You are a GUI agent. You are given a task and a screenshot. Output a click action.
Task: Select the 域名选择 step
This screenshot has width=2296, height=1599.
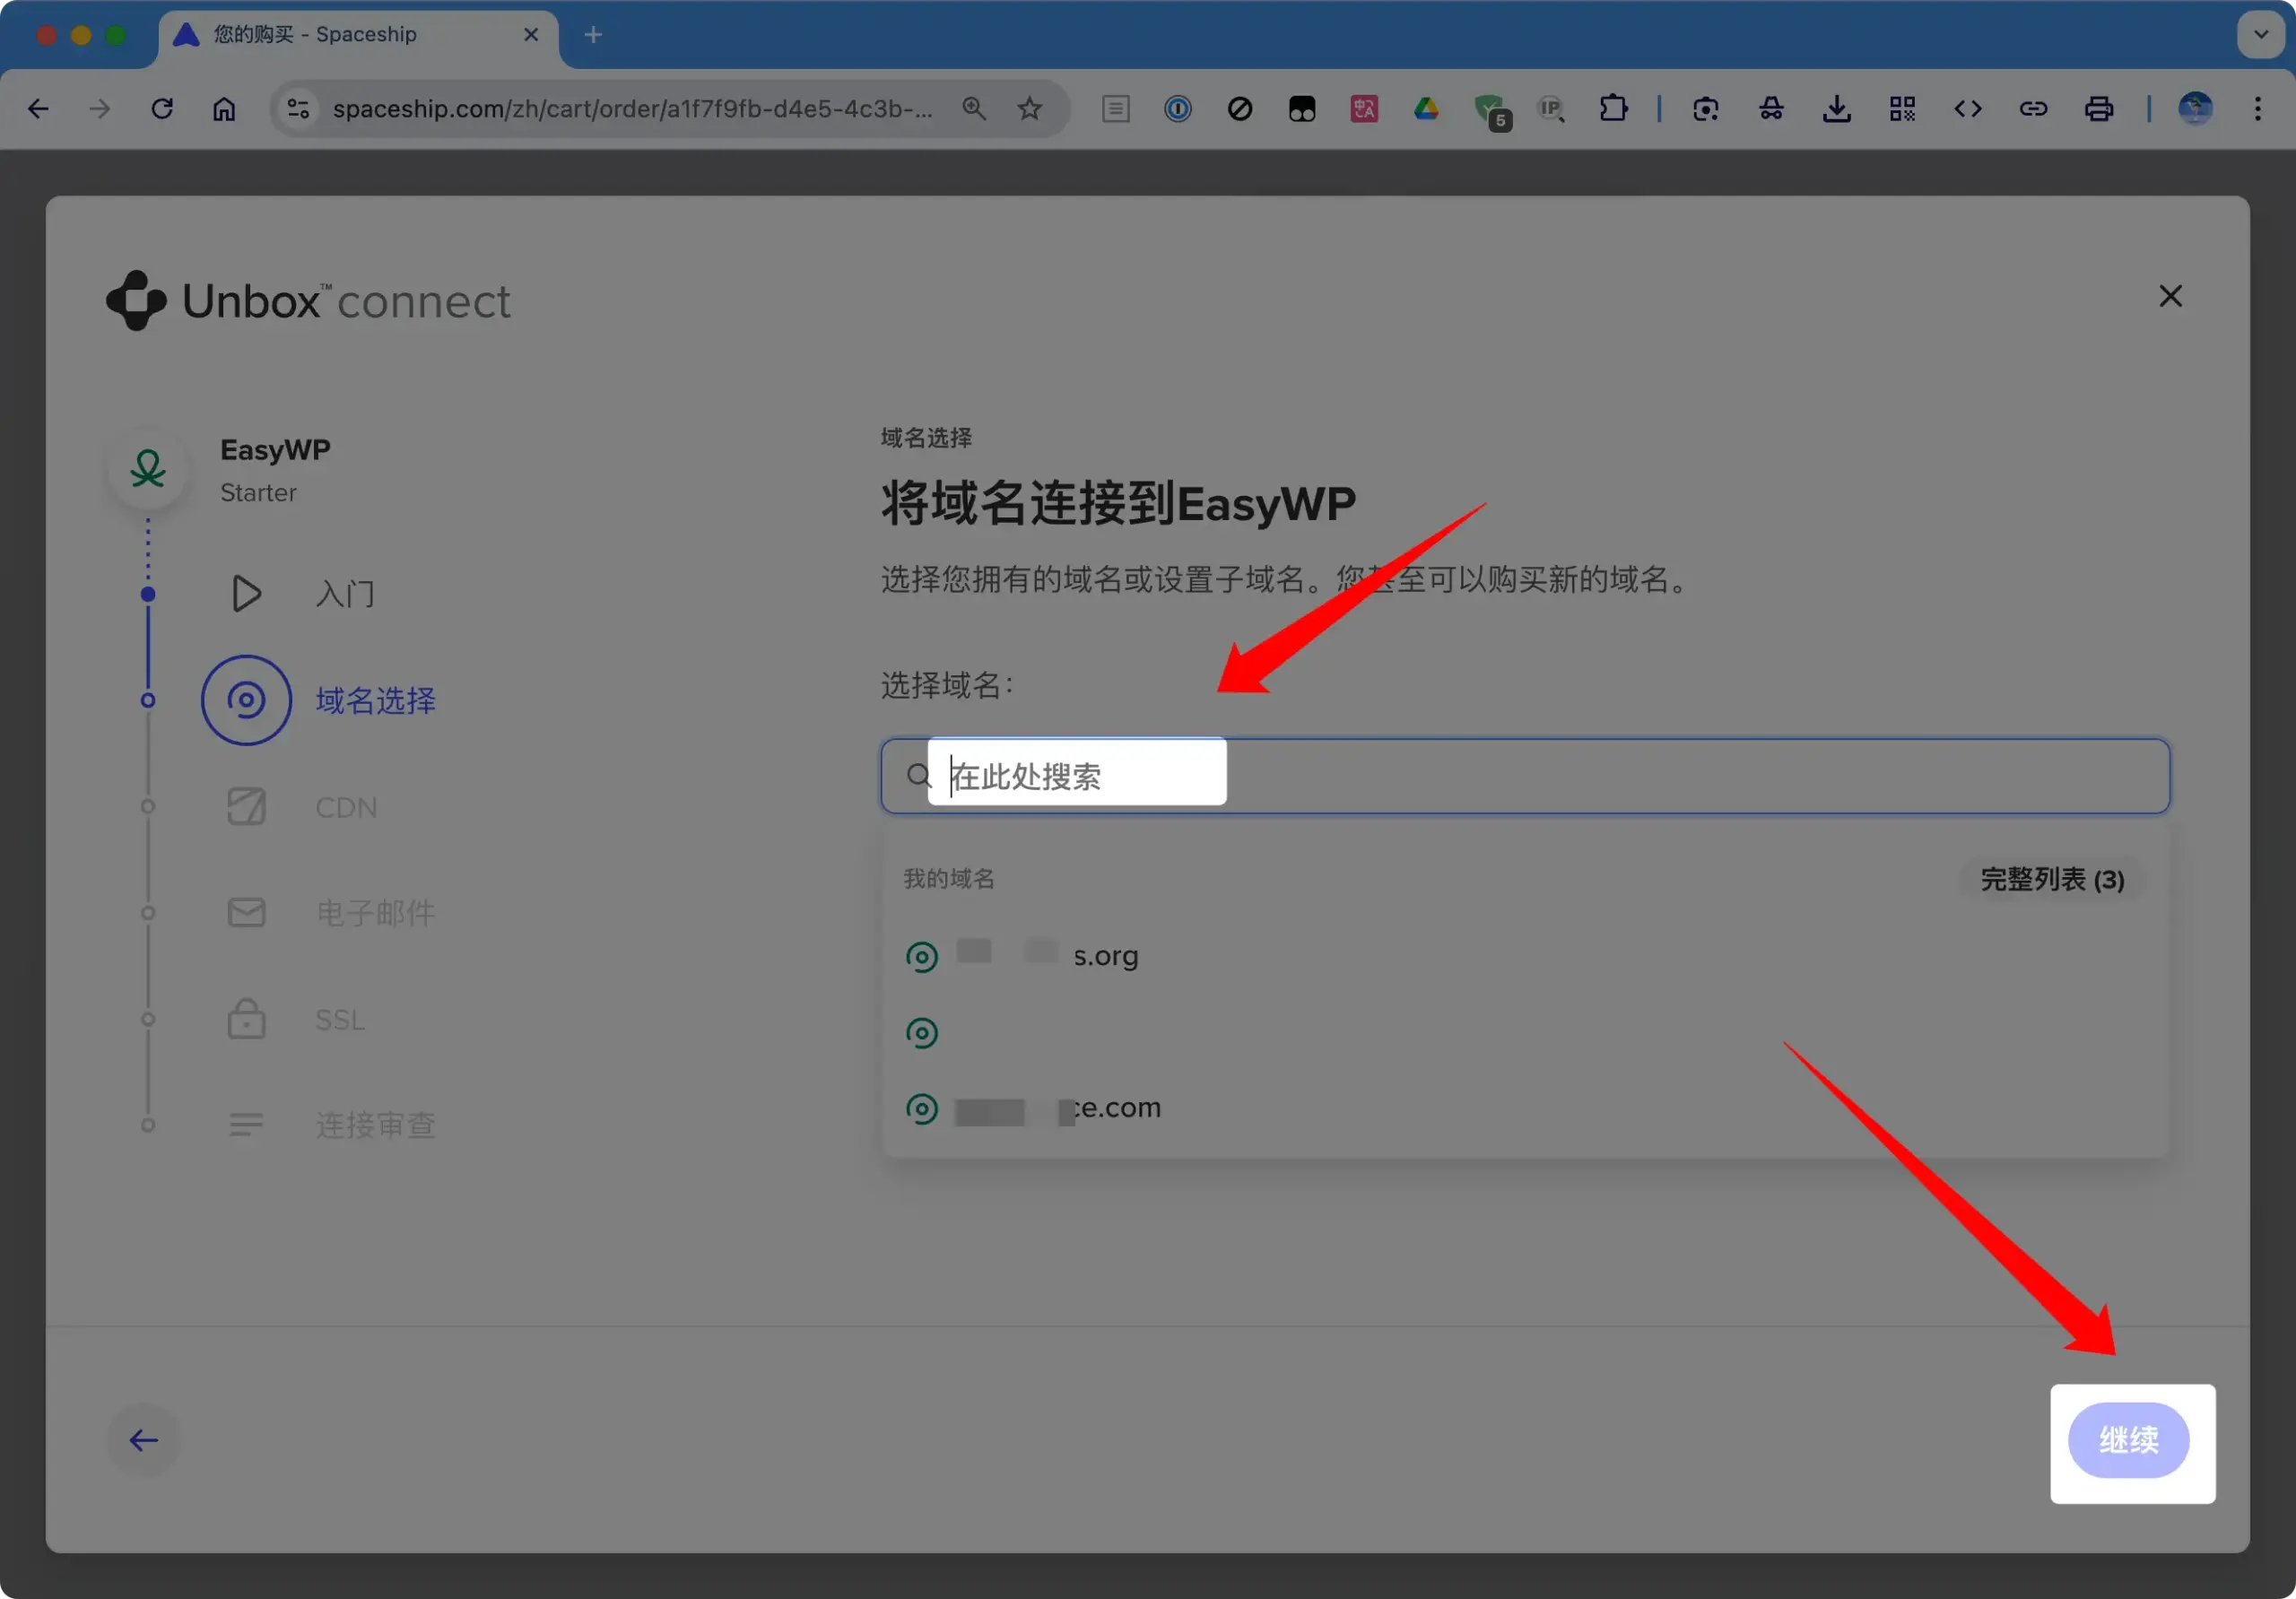pos(320,700)
